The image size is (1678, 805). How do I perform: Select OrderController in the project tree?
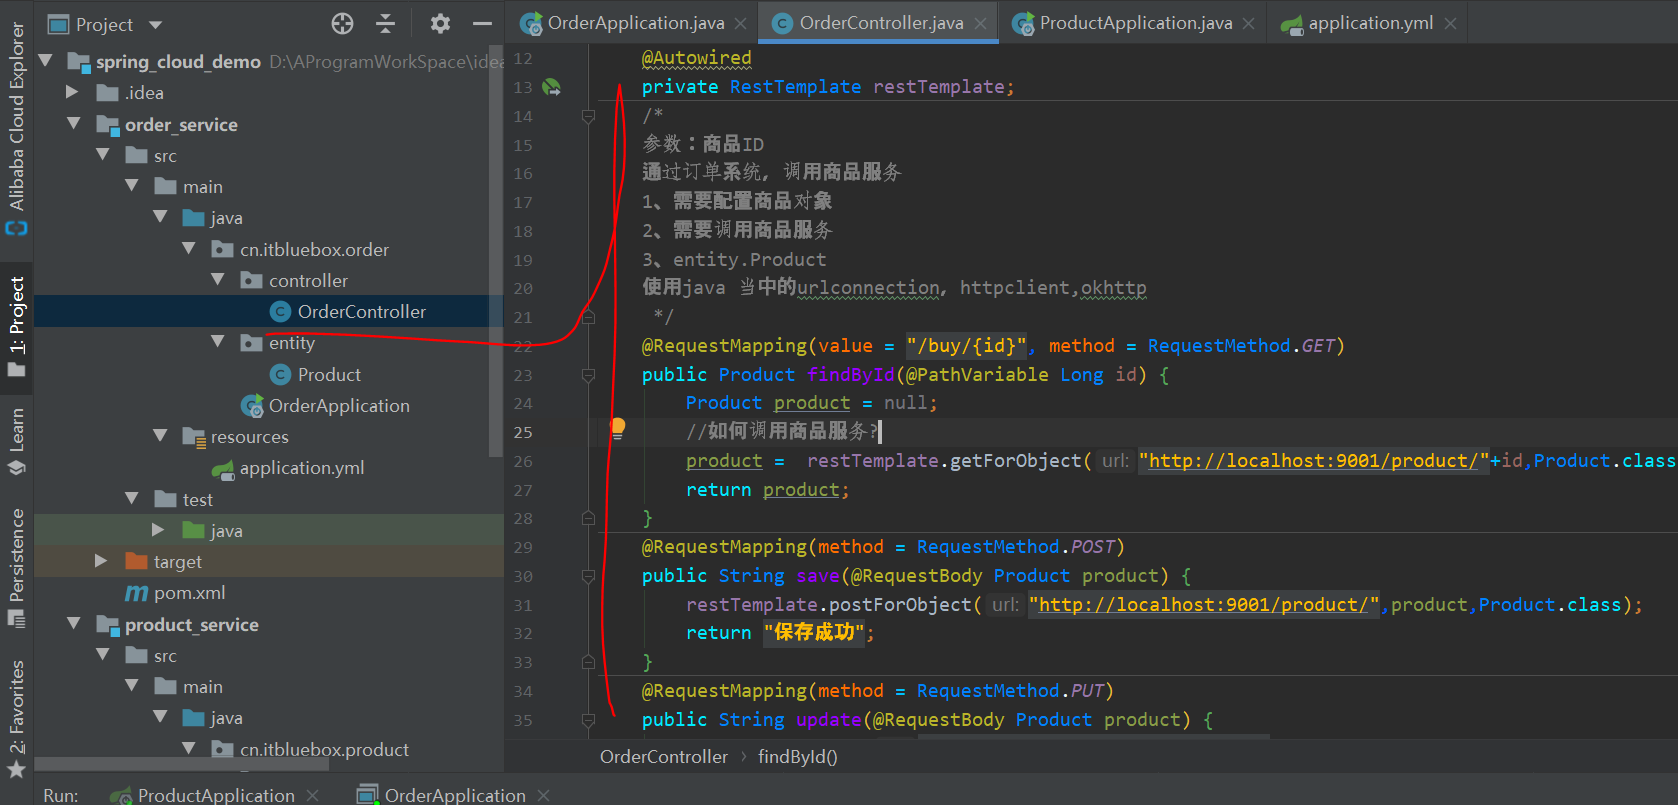point(362,312)
